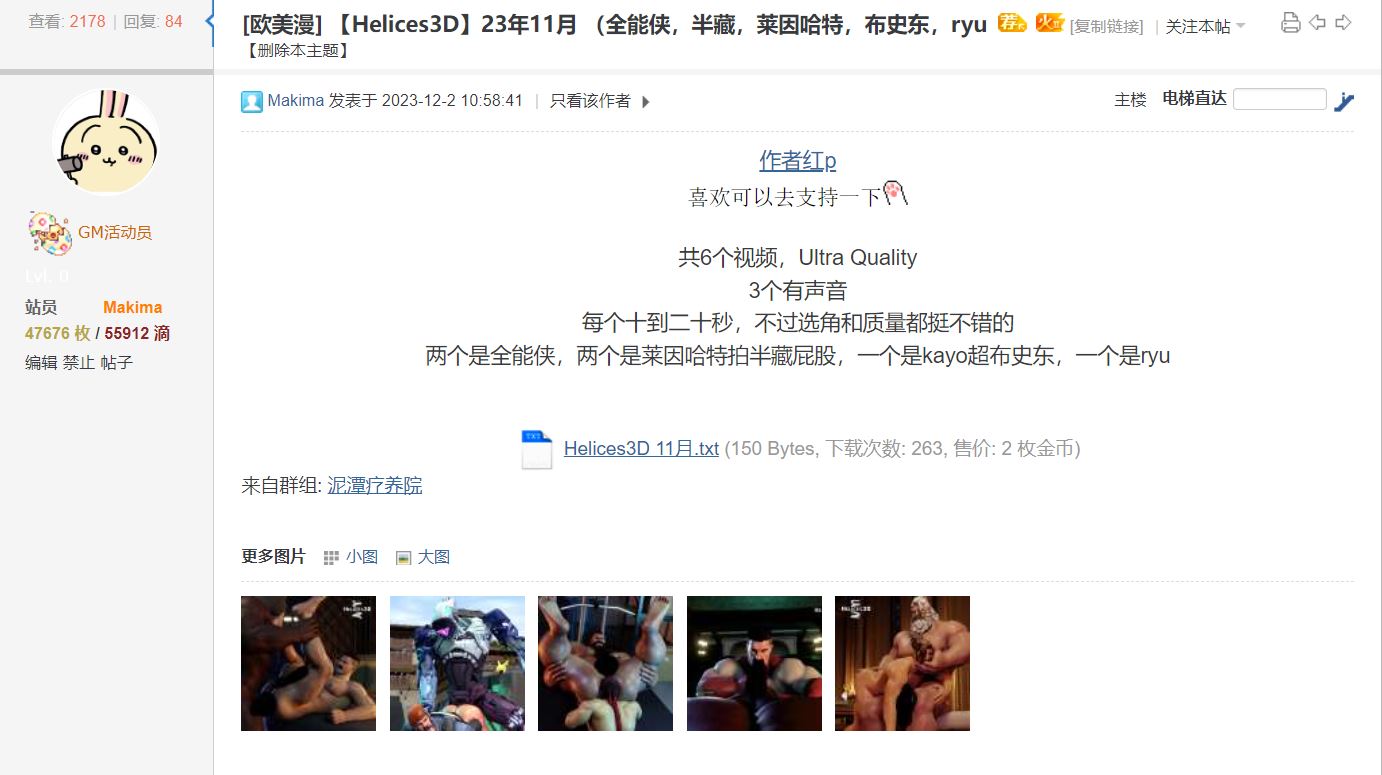1382x775 pixels.
Task: Click the GM活动员 medal icon in the sidebar
Action: pyautogui.click(x=50, y=233)
